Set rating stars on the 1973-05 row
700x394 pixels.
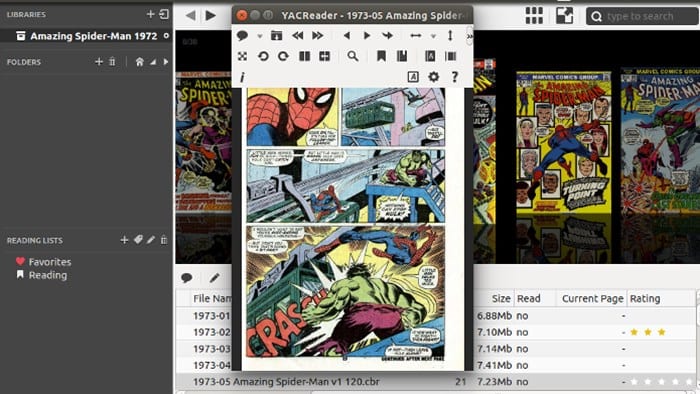point(662,382)
